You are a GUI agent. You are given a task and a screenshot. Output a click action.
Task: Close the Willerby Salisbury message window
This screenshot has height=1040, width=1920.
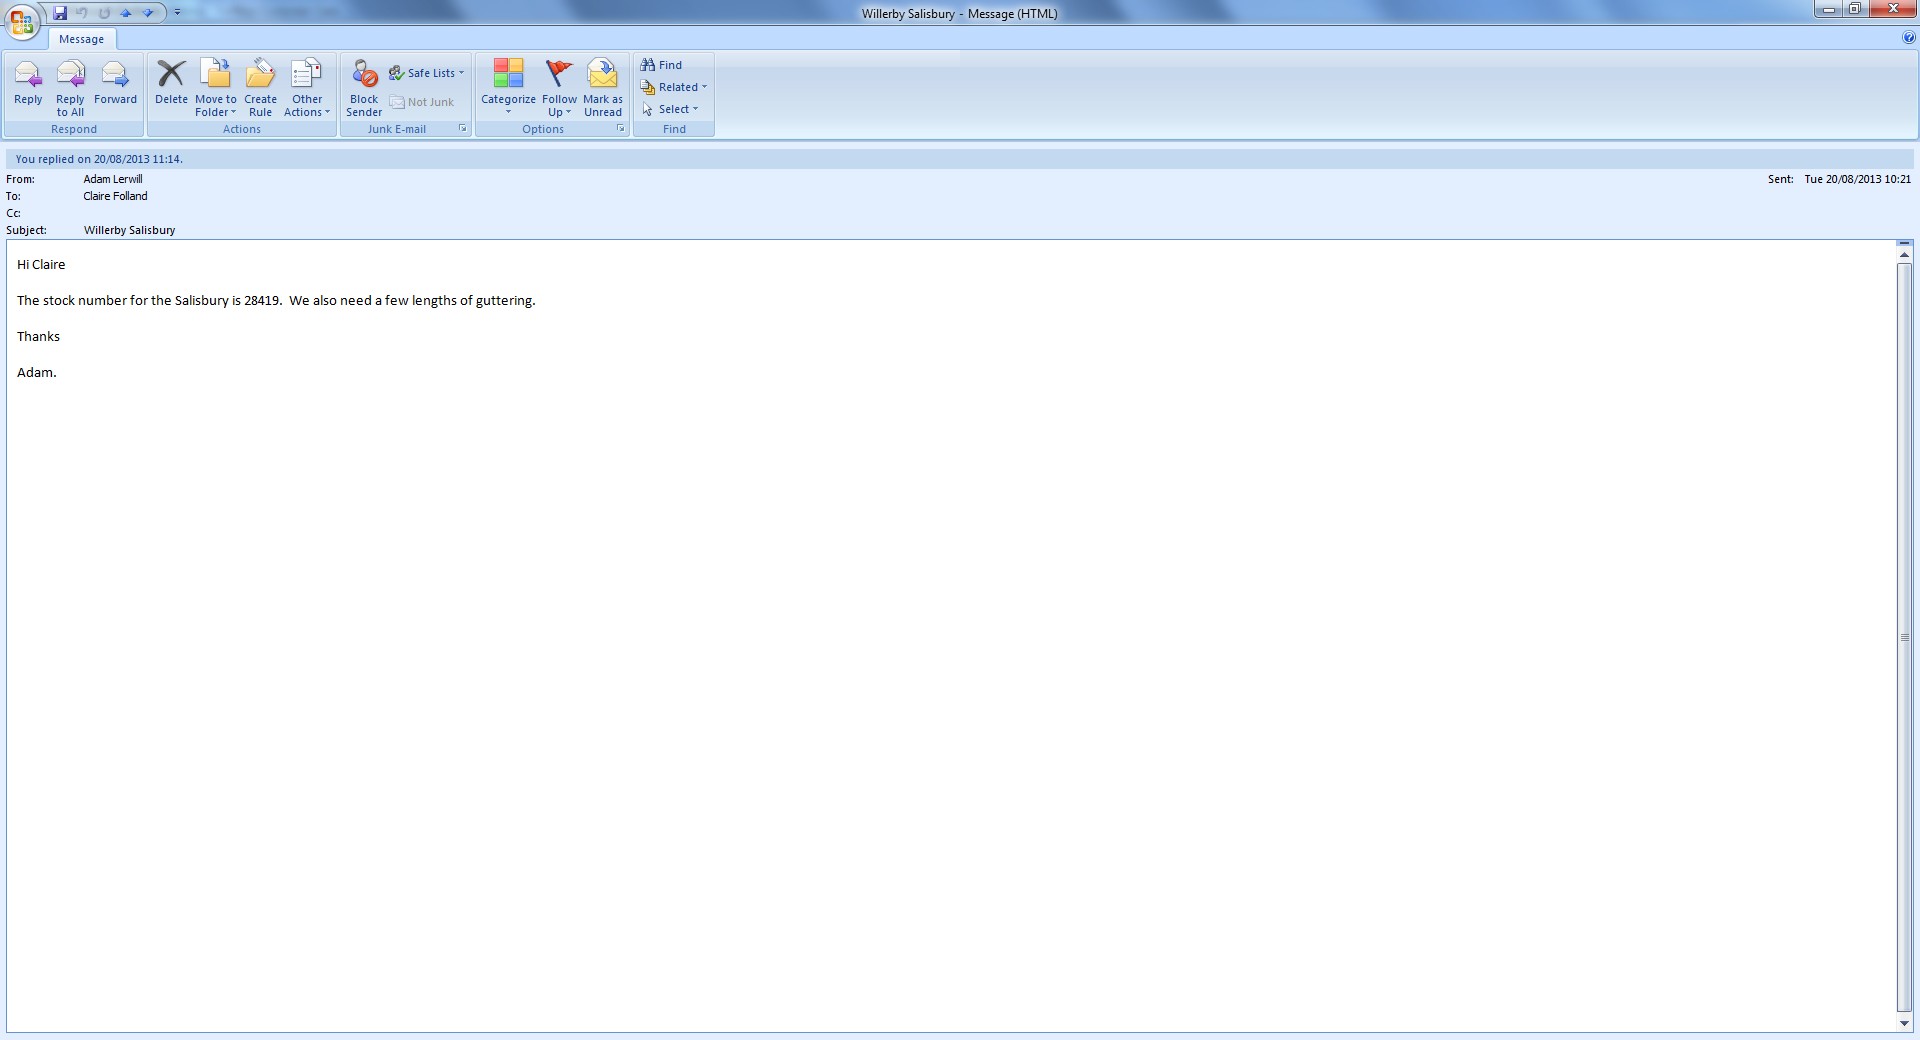click(x=1891, y=10)
